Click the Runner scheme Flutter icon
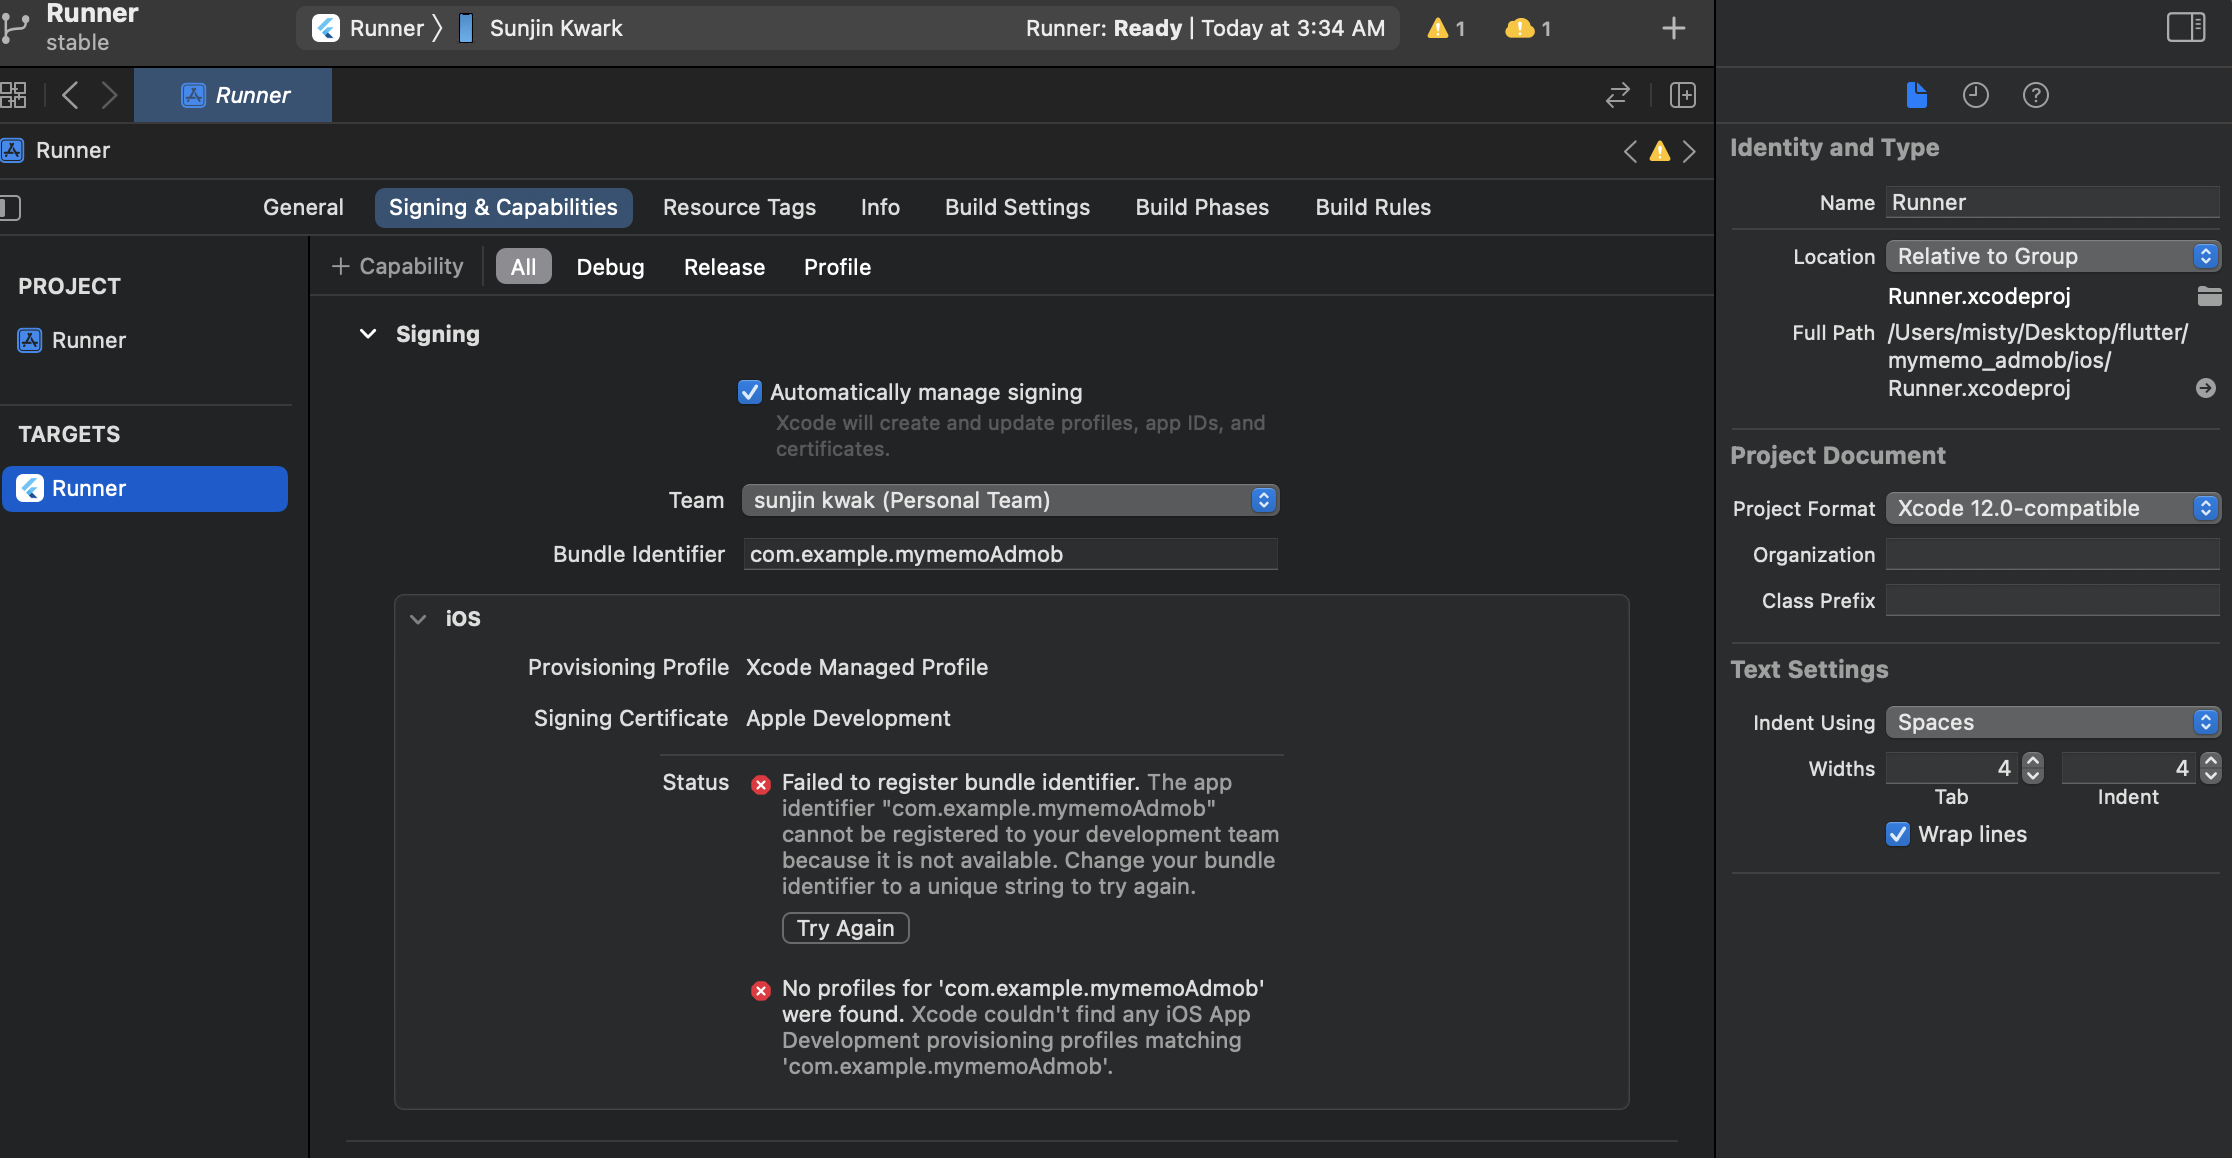2232x1158 pixels. [x=326, y=28]
